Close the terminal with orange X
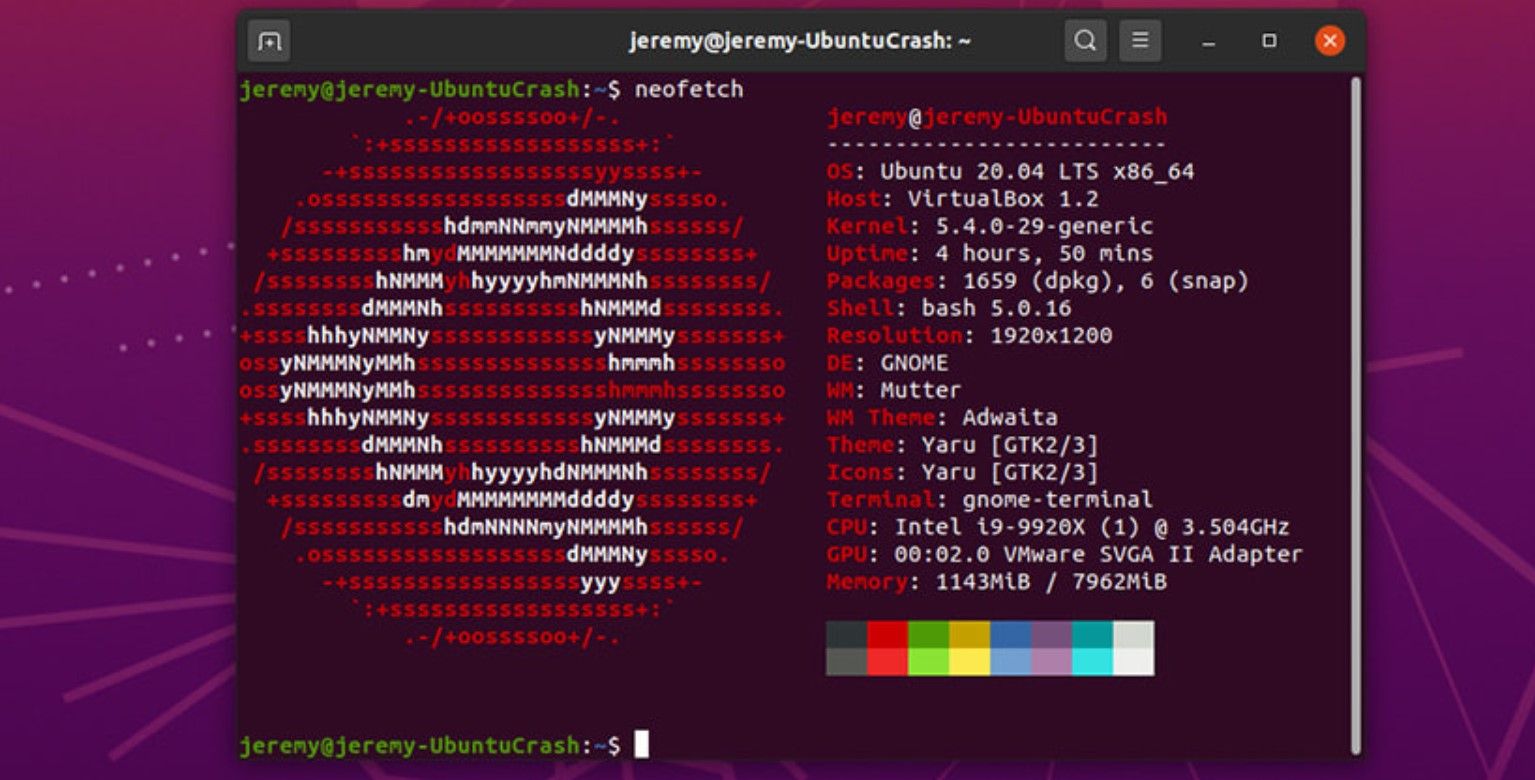 point(1329,41)
